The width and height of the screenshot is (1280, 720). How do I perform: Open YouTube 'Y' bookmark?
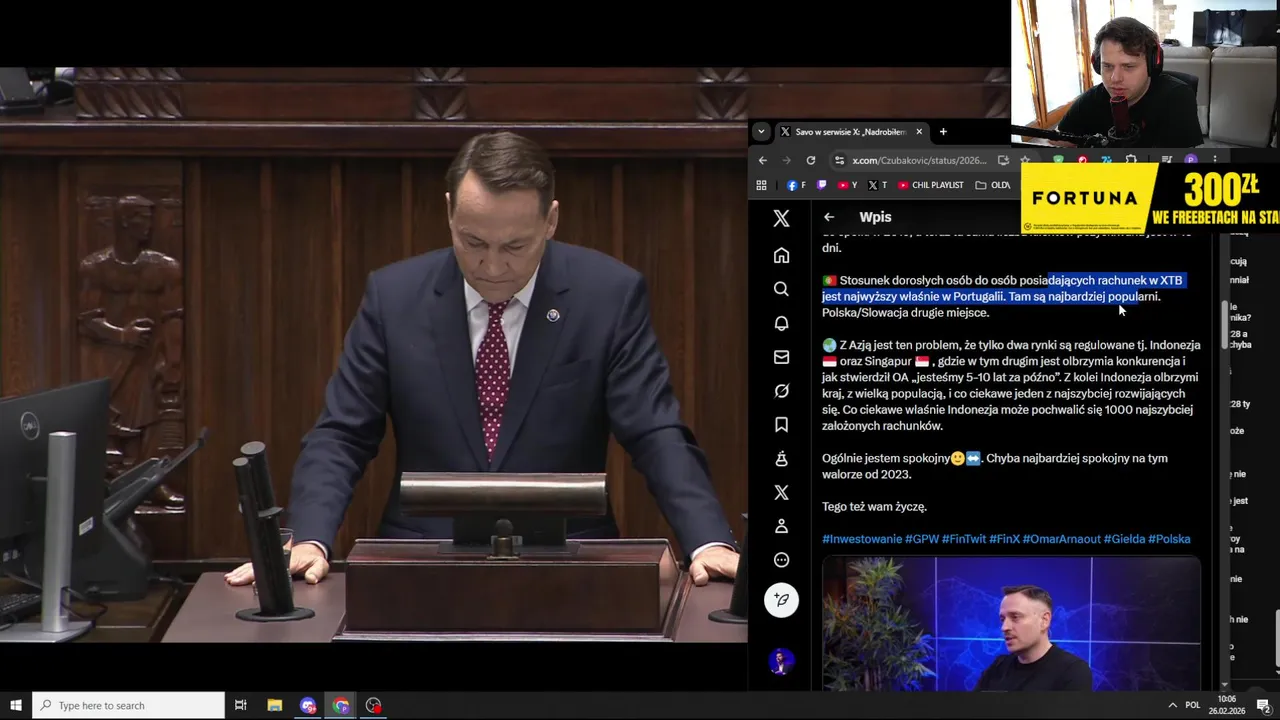point(848,185)
